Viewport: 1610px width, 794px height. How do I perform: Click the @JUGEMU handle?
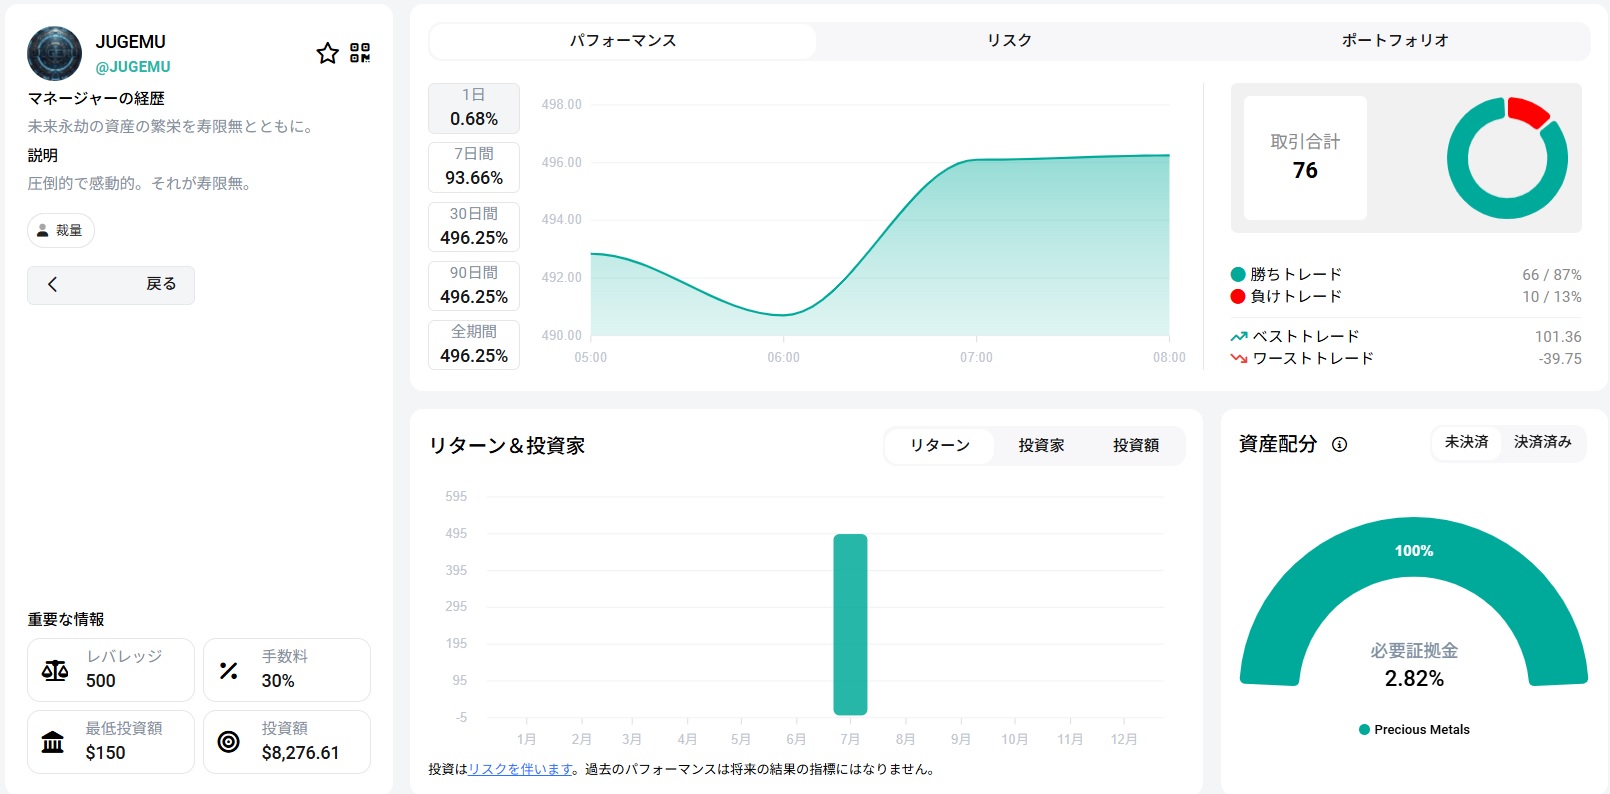(x=133, y=67)
